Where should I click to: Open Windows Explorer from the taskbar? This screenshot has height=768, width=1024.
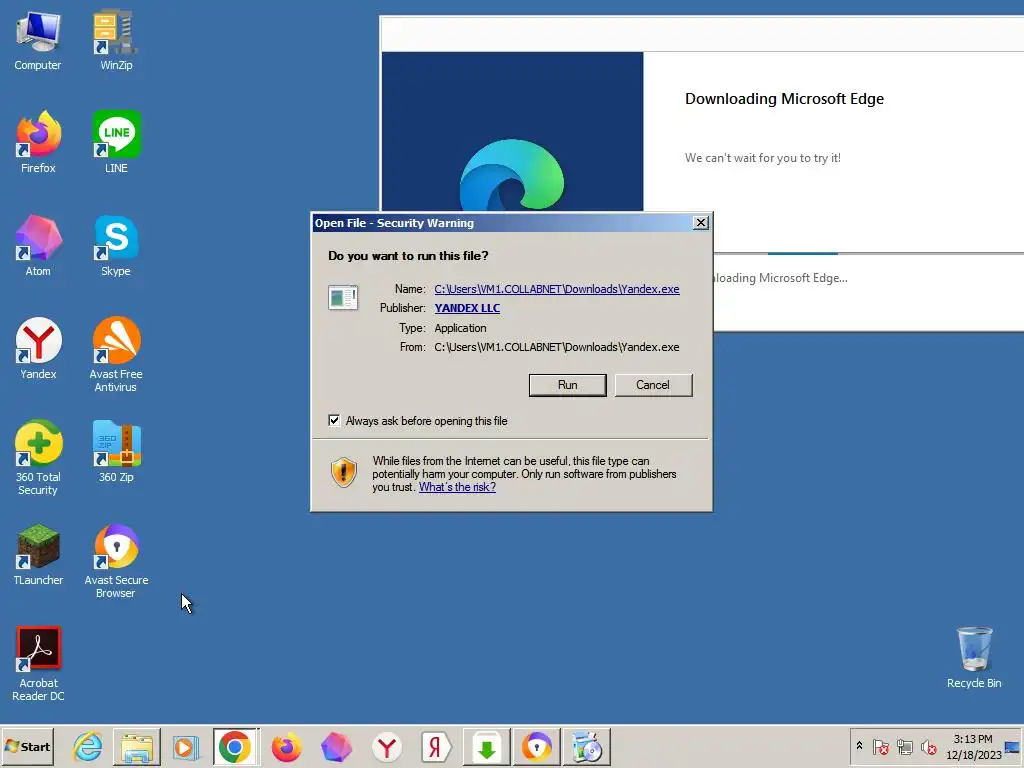[x=136, y=746]
